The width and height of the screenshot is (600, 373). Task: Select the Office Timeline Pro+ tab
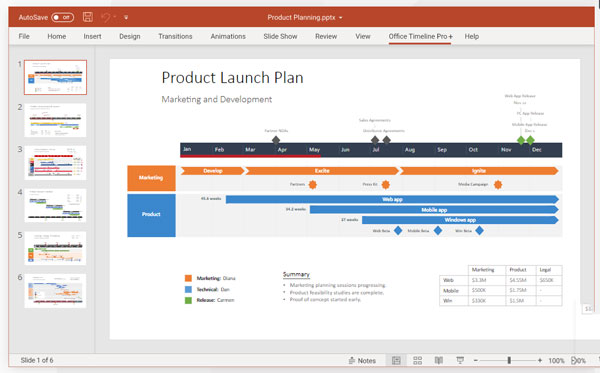(420, 36)
